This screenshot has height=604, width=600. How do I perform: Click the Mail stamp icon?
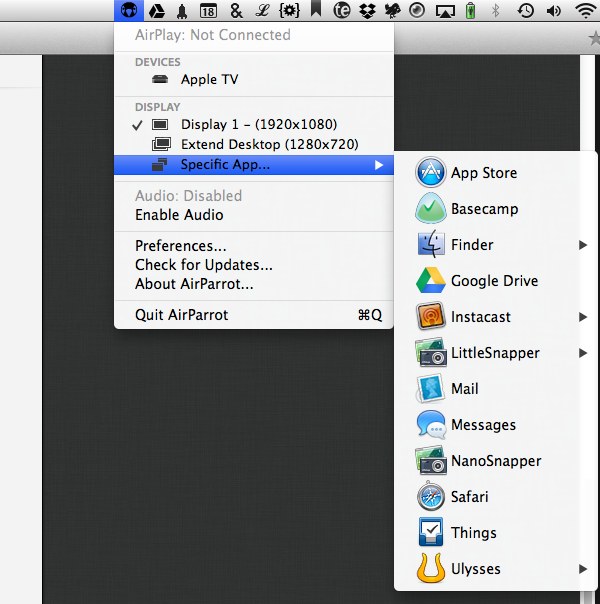click(431, 388)
